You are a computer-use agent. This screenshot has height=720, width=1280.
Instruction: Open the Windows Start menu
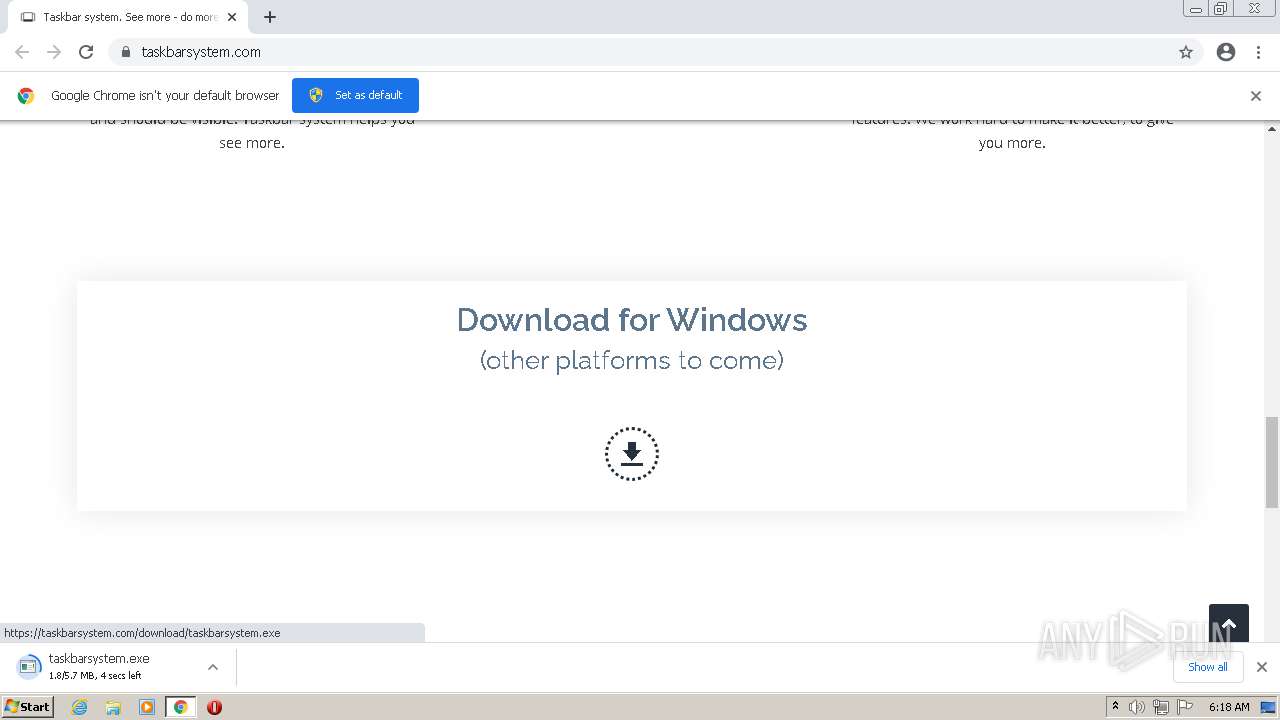(28, 706)
